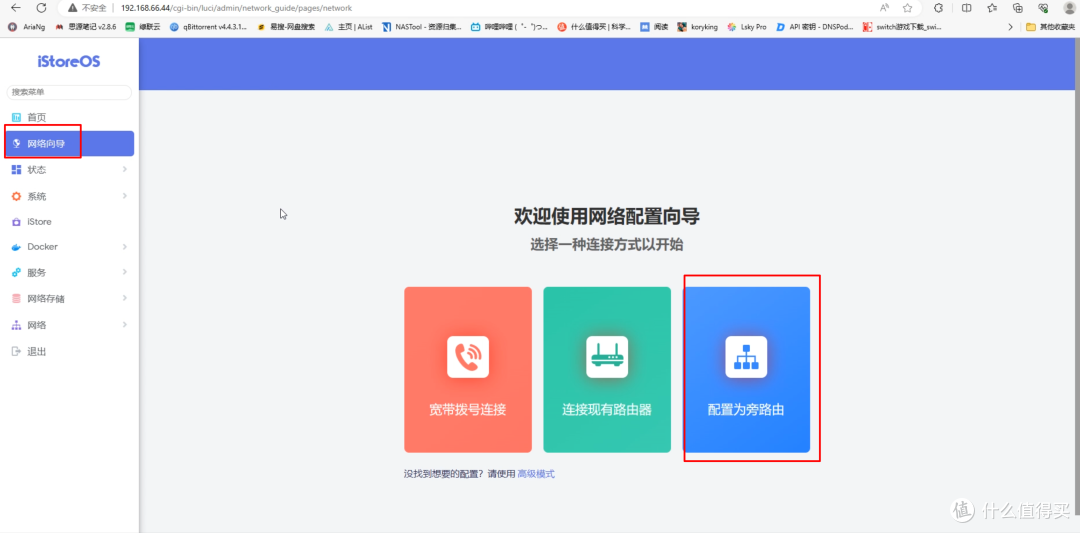Click the 网络 topology icon
Image resolution: width=1080 pixels, height=533 pixels.
[x=17, y=324]
